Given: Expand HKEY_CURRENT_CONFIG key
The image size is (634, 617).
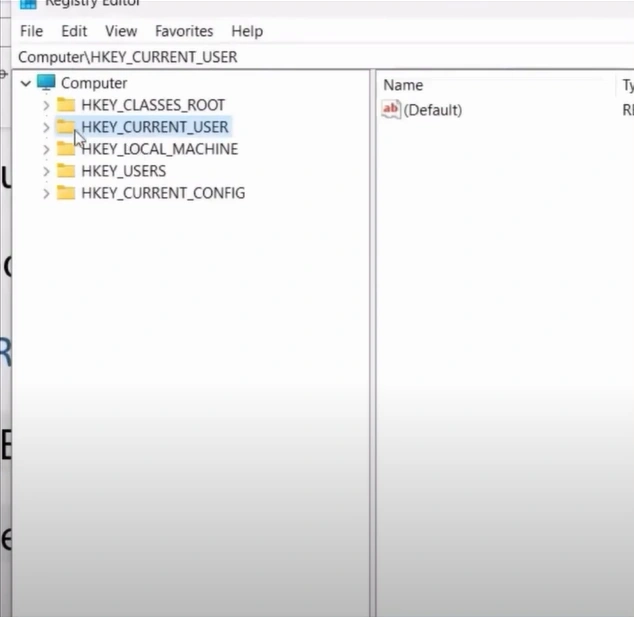Looking at the screenshot, I should coord(46,193).
